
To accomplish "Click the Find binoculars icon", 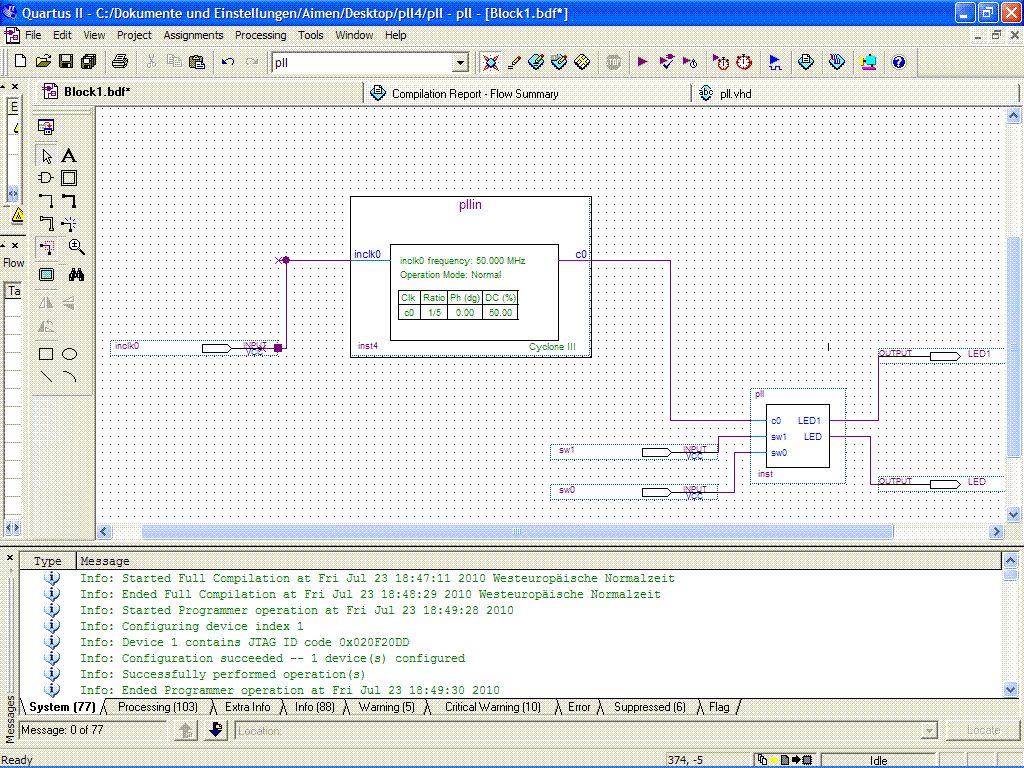I will pyautogui.click(x=76, y=274).
